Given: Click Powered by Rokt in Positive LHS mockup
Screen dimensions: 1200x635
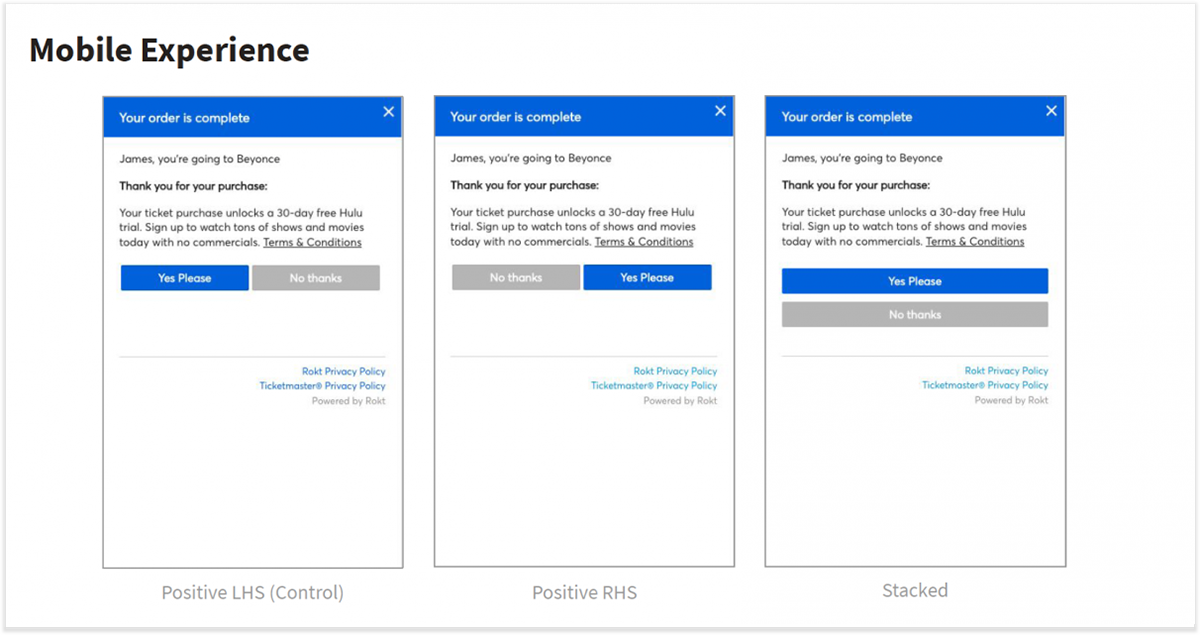Looking at the screenshot, I should pos(349,401).
